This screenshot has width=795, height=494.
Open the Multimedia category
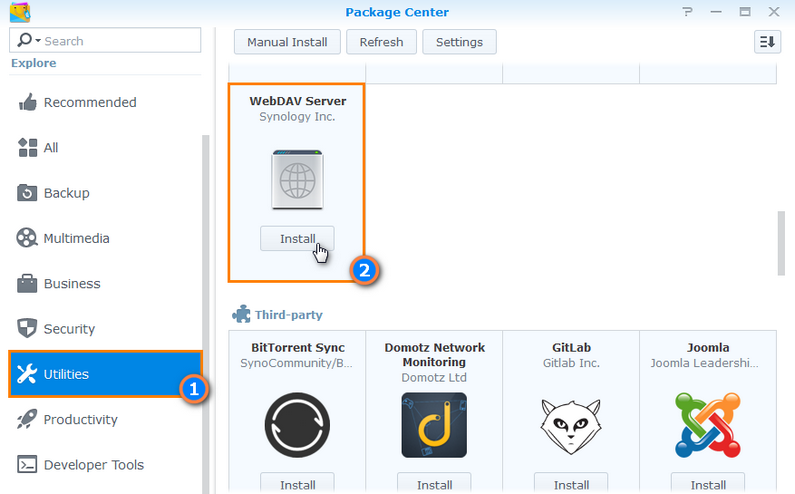click(x=76, y=238)
